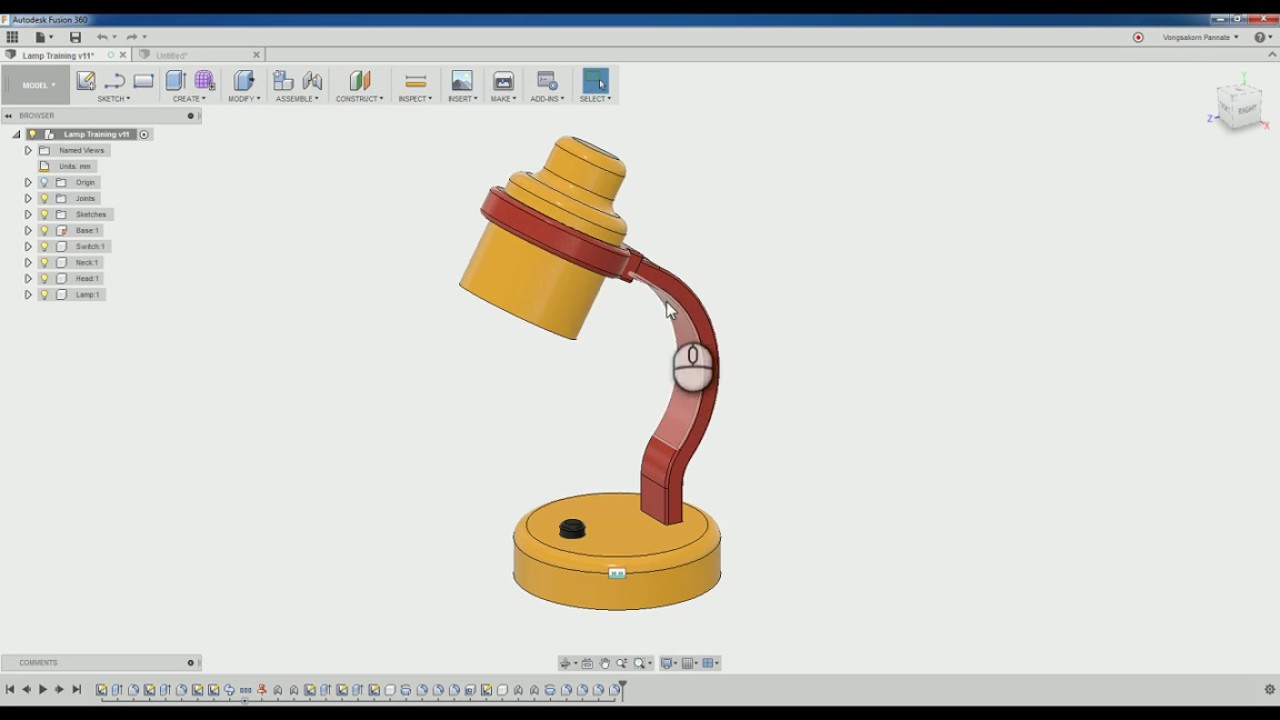The width and height of the screenshot is (1280, 720).
Task: Activate the Select tool icon
Action: click(595, 81)
